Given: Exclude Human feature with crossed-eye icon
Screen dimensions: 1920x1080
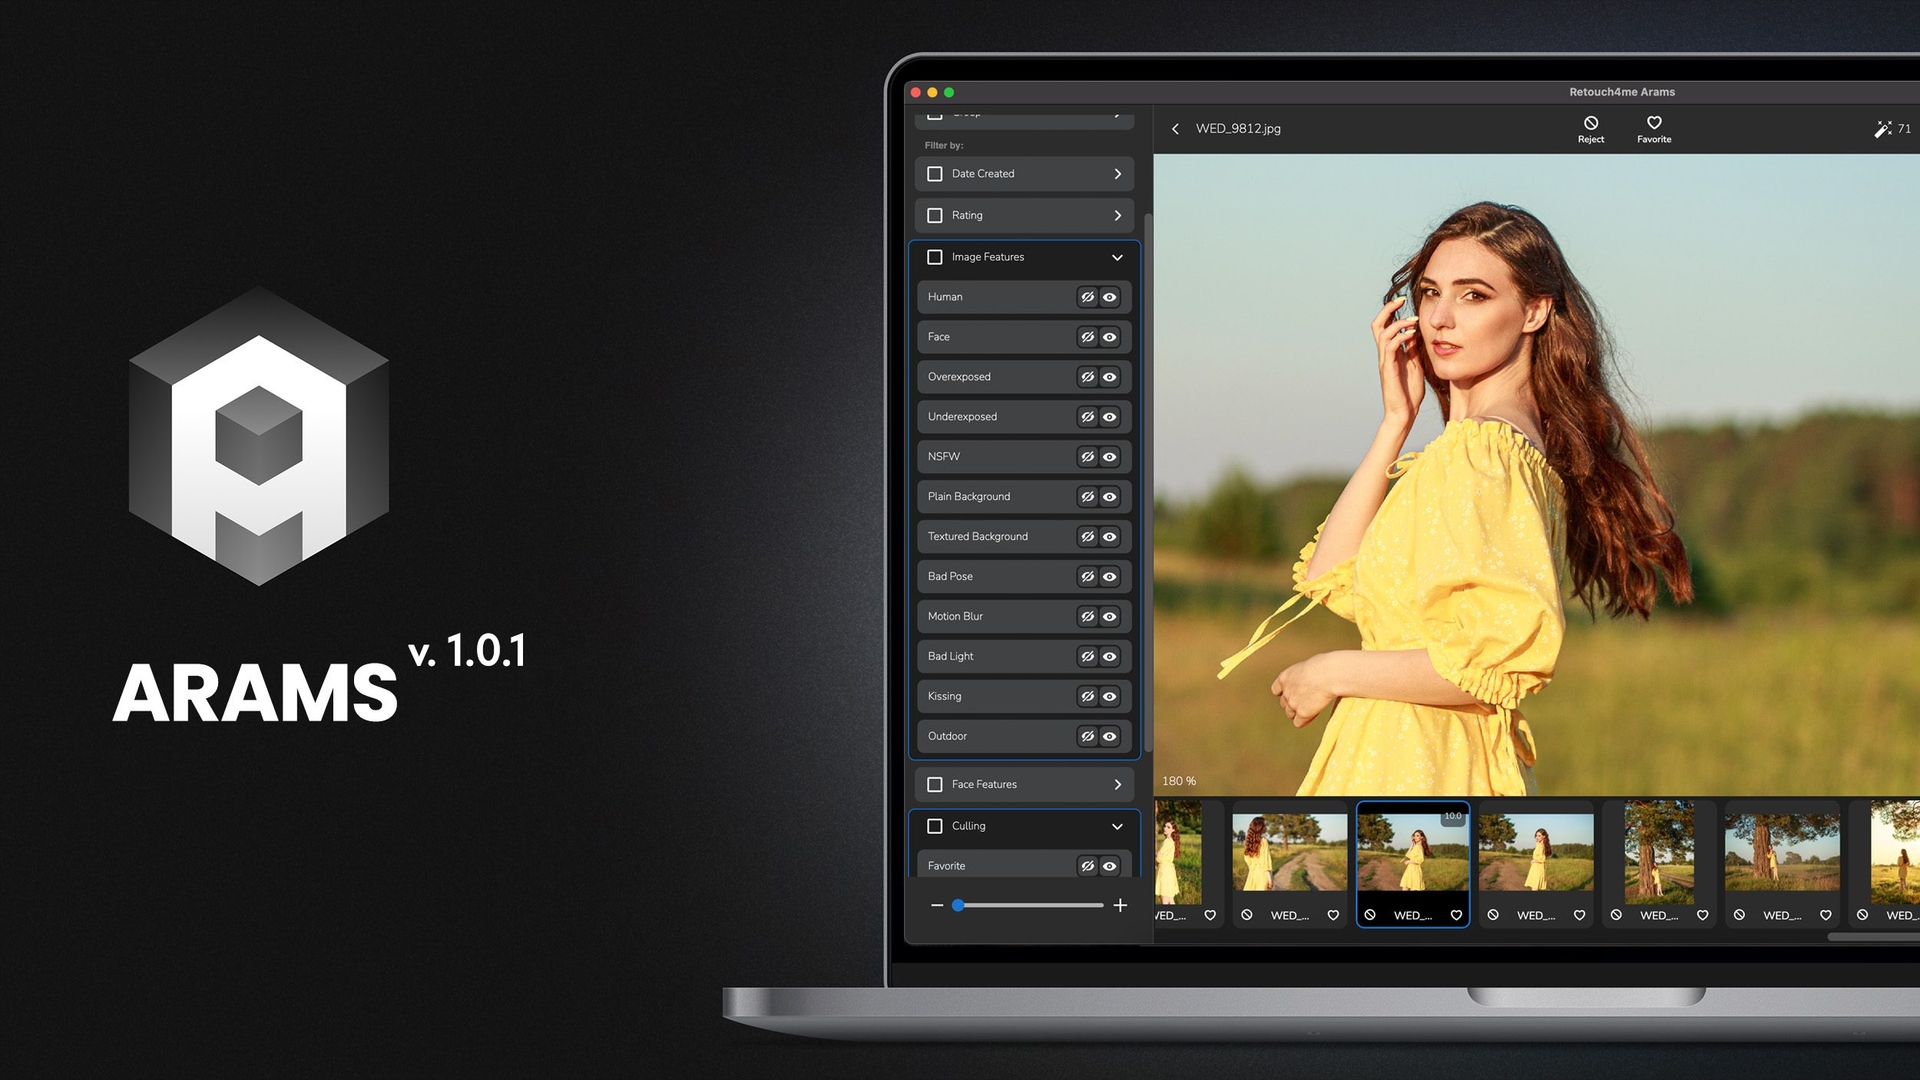Looking at the screenshot, I should (1088, 297).
